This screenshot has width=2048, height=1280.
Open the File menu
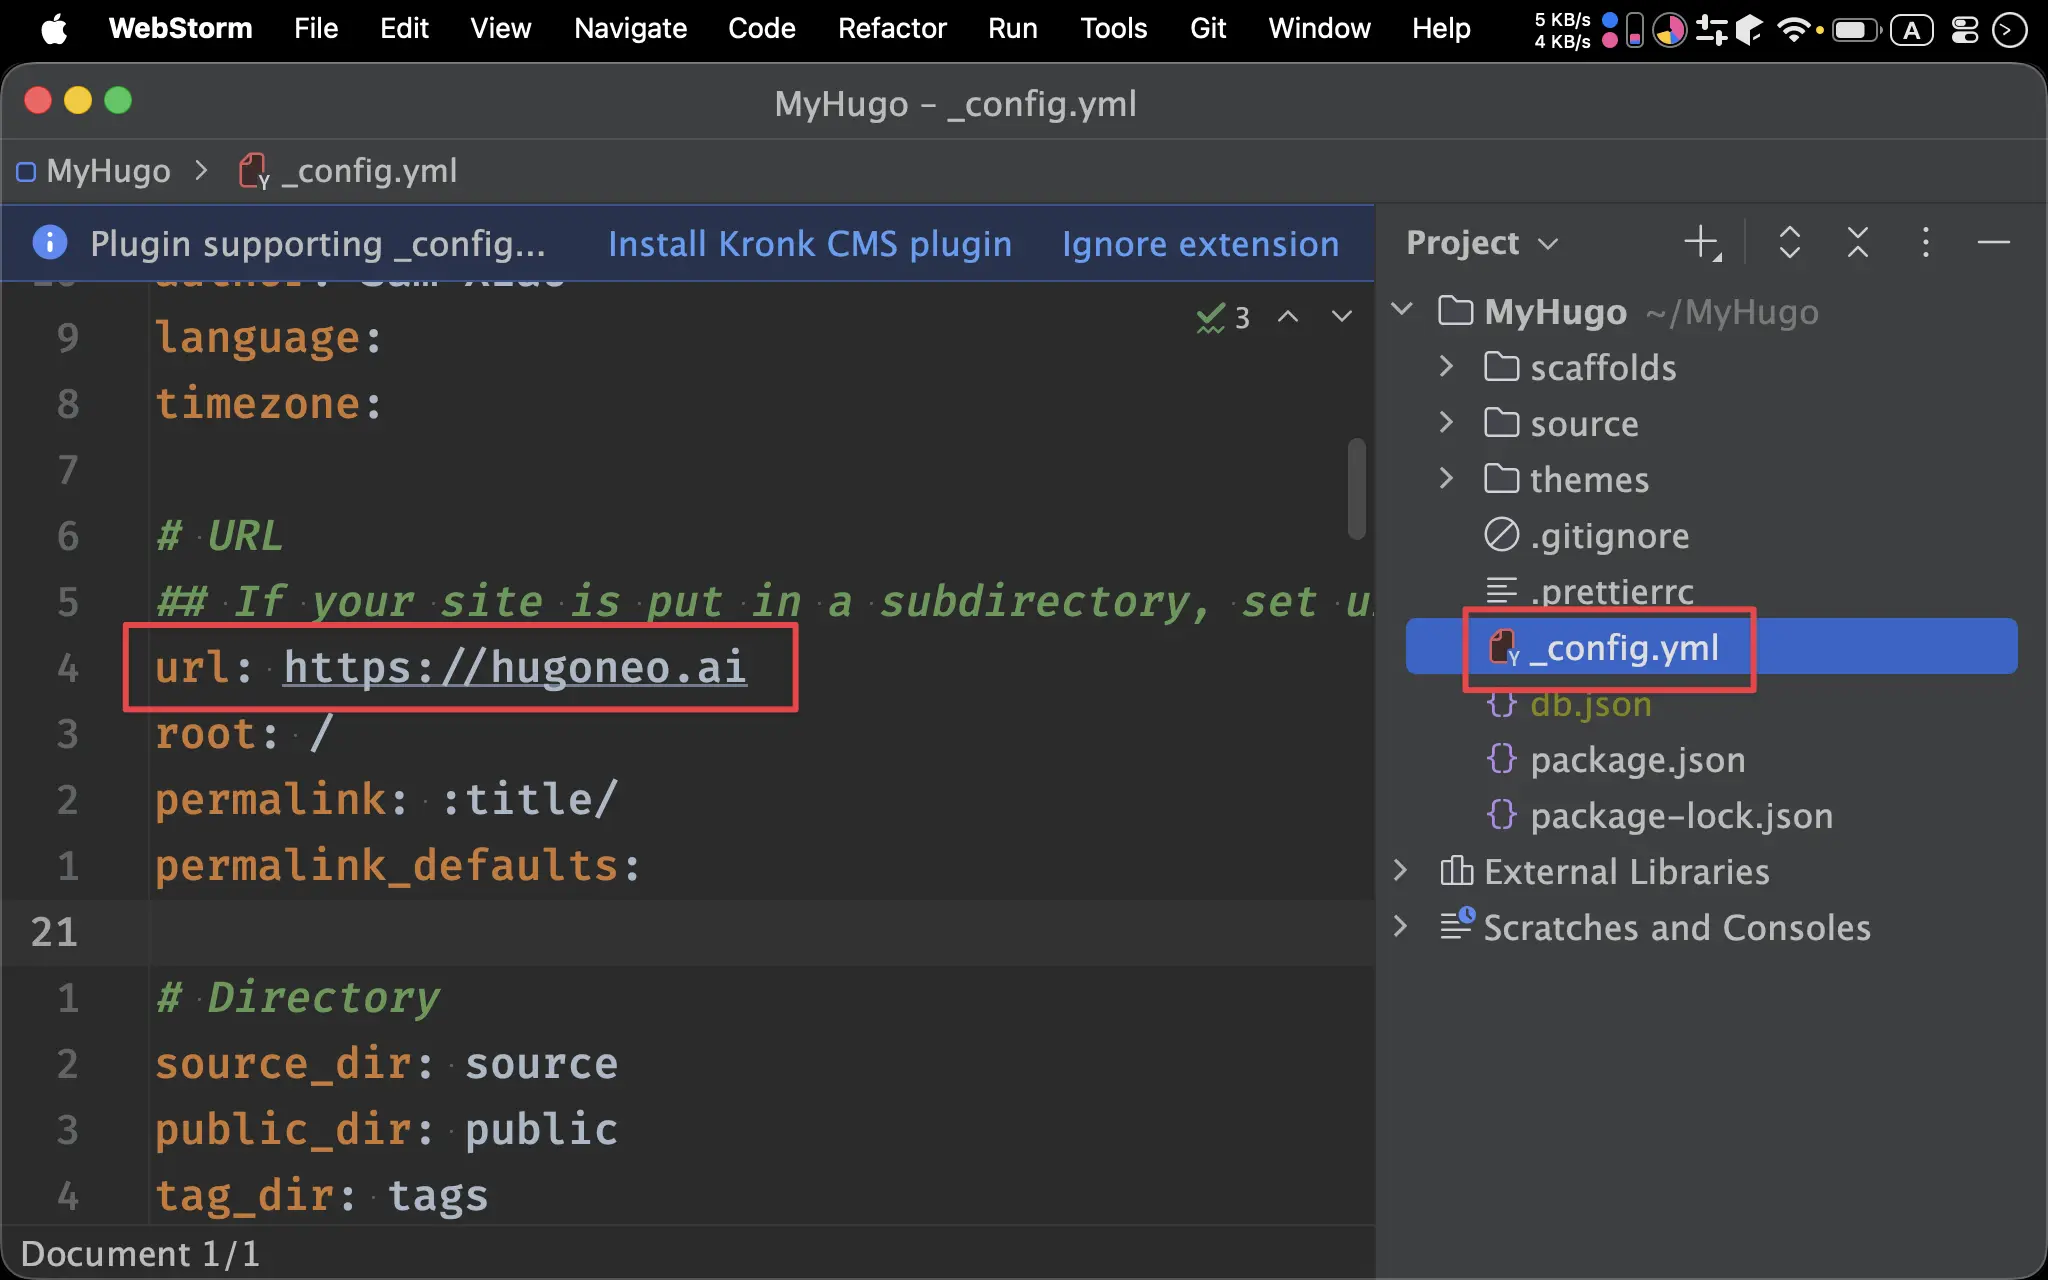(x=316, y=29)
